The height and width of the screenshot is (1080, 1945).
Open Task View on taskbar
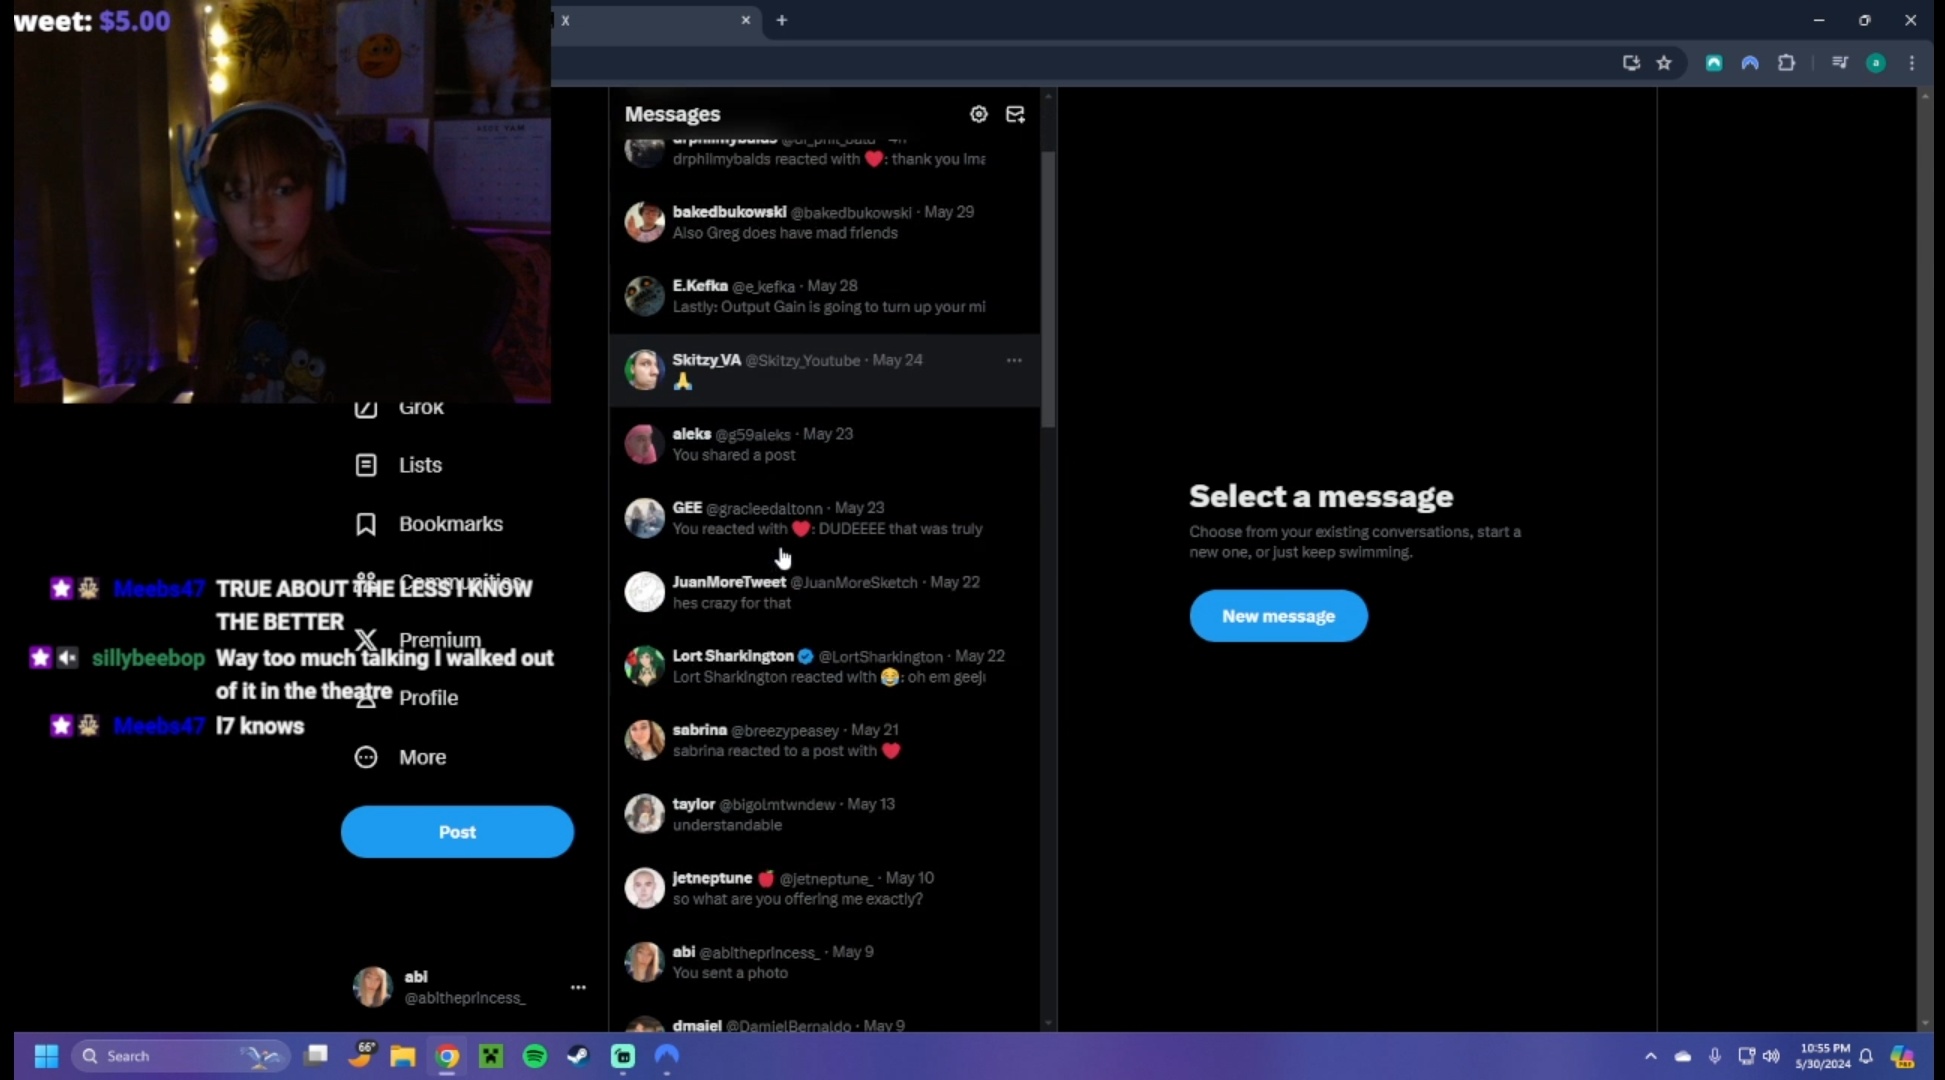tap(317, 1055)
